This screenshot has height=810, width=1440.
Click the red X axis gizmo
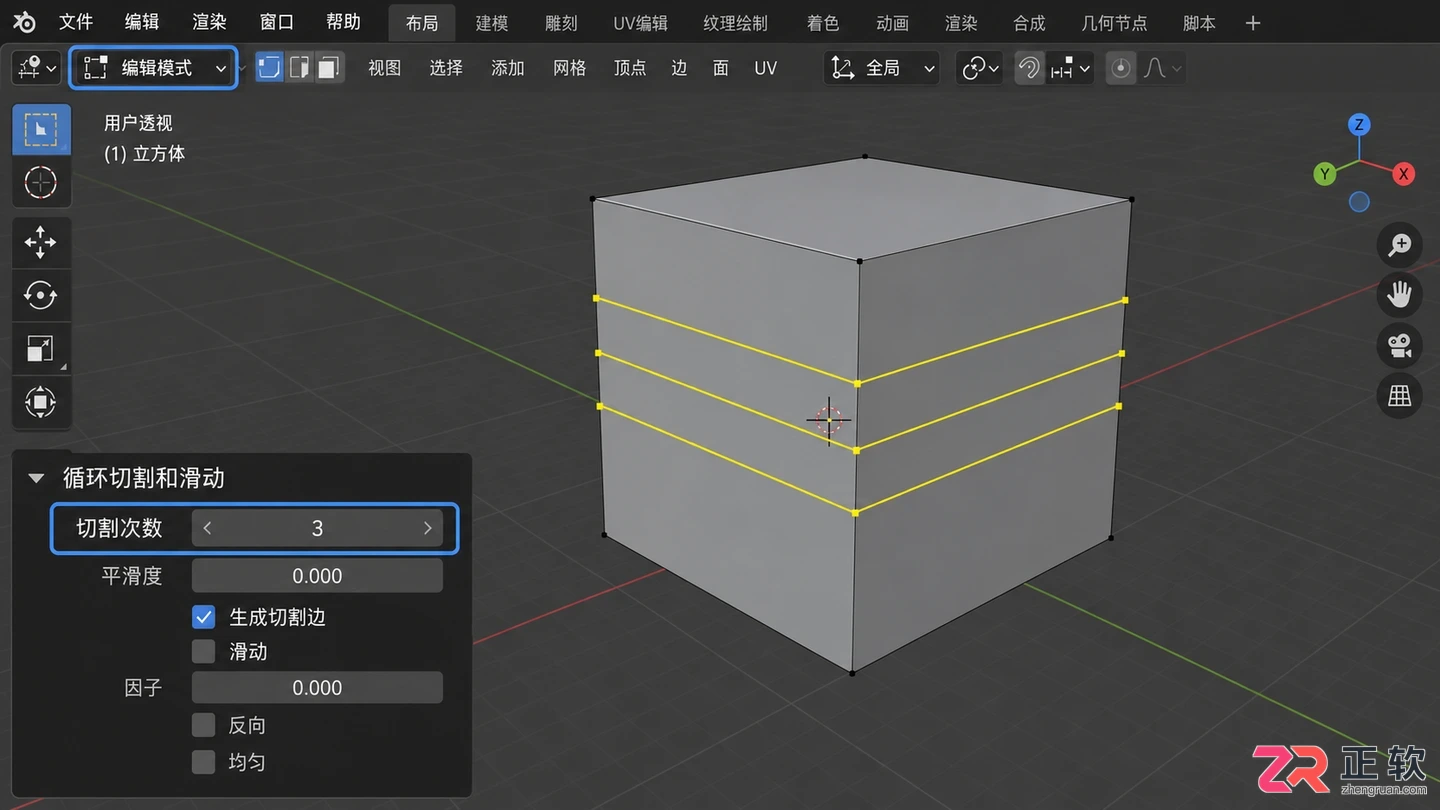coord(1403,174)
